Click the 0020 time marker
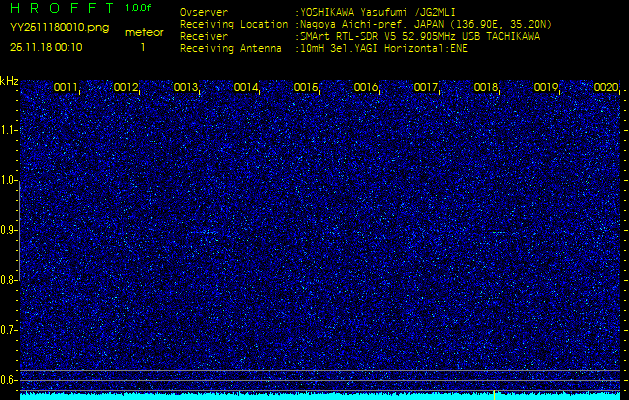The width and height of the screenshot is (629, 400). point(606,88)
